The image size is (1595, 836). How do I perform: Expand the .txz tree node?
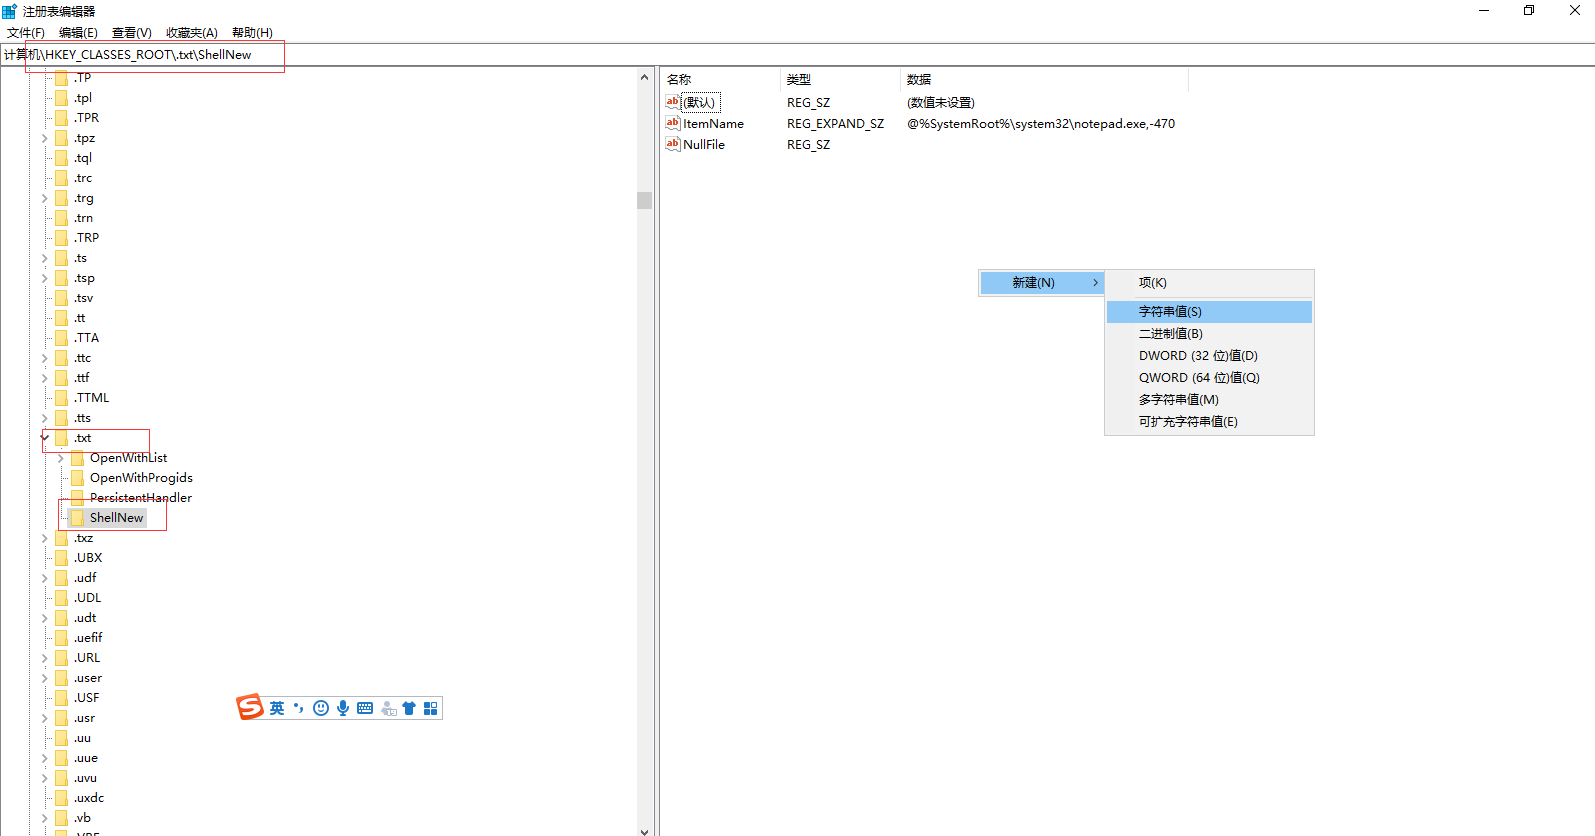click(45, 537)
